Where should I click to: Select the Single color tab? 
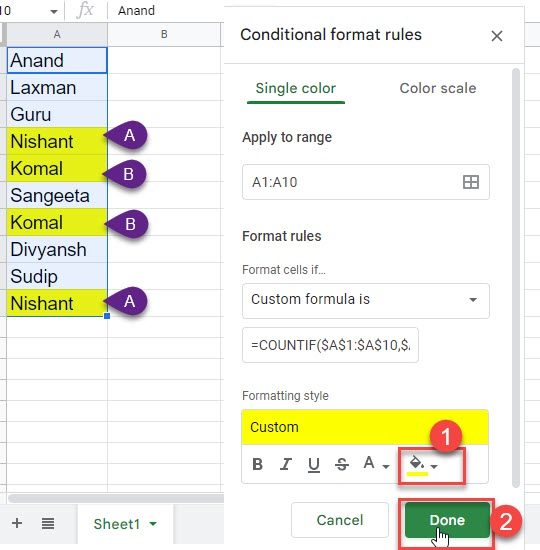[x=295, y=88]
